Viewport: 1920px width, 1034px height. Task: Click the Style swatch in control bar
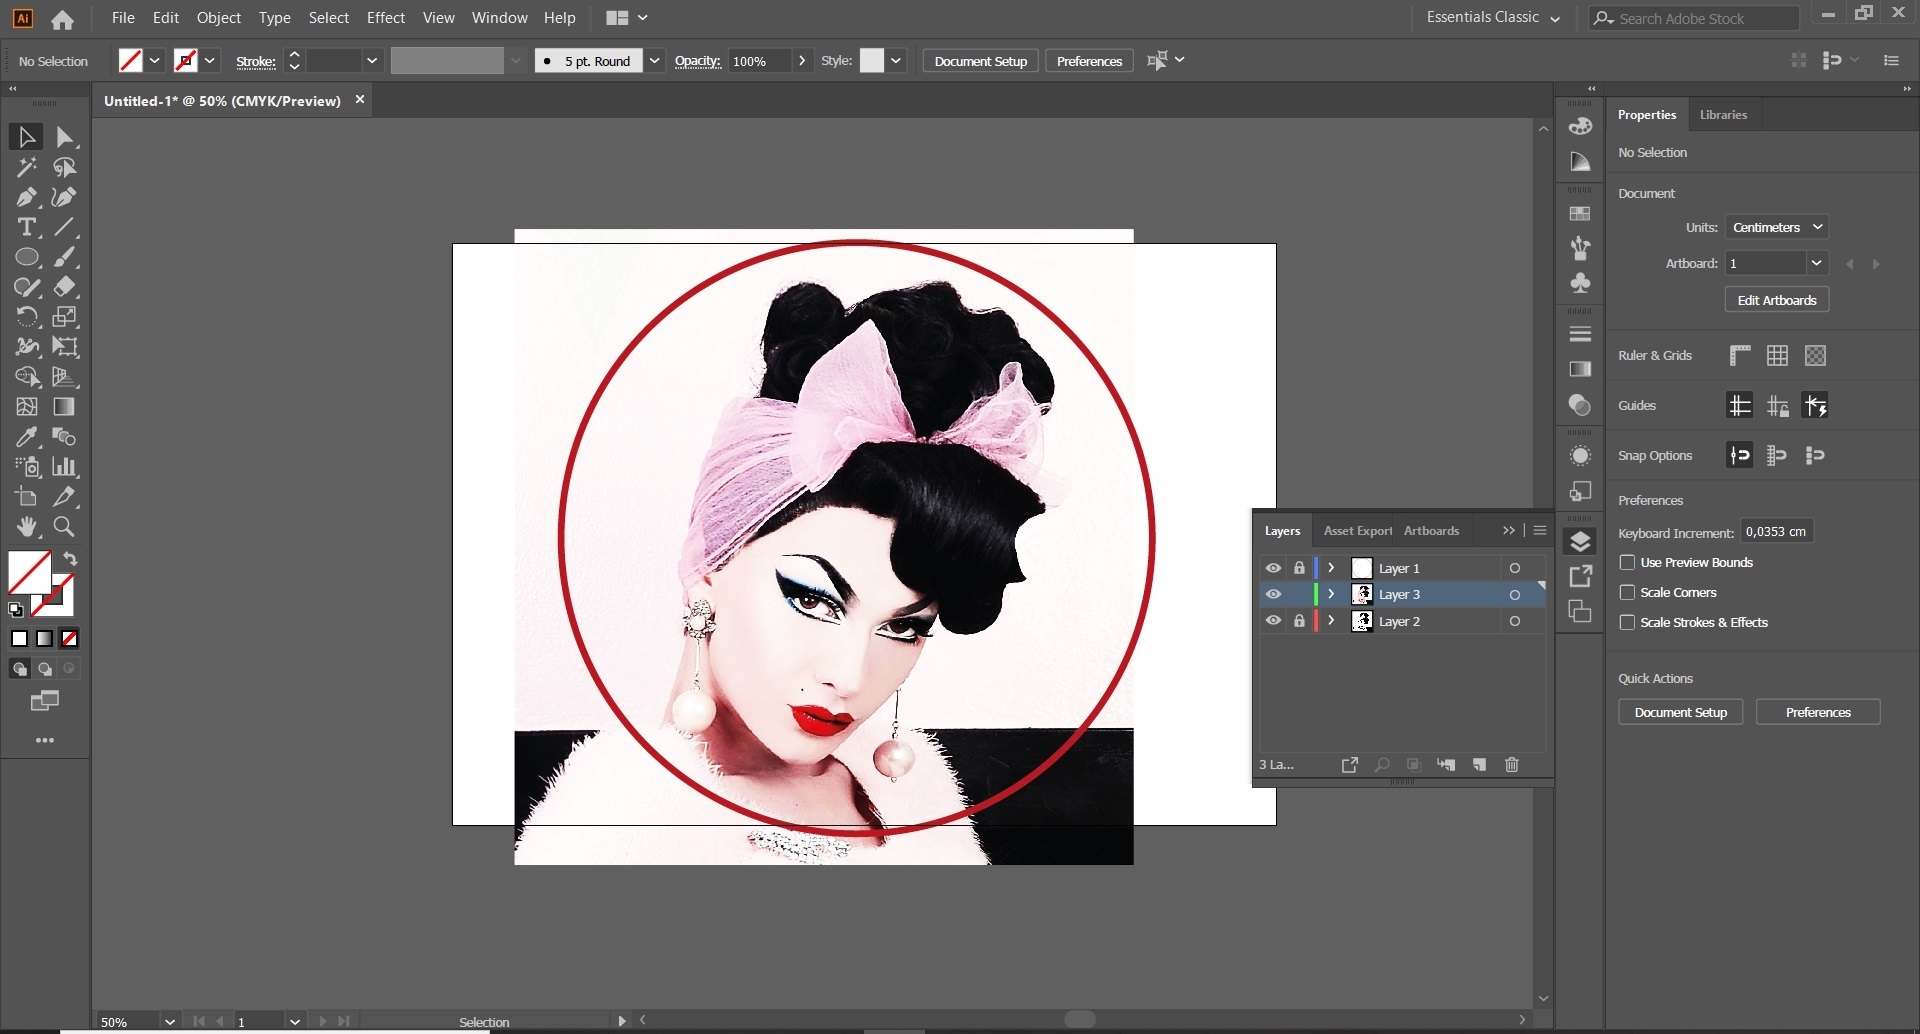coord(872,61)
